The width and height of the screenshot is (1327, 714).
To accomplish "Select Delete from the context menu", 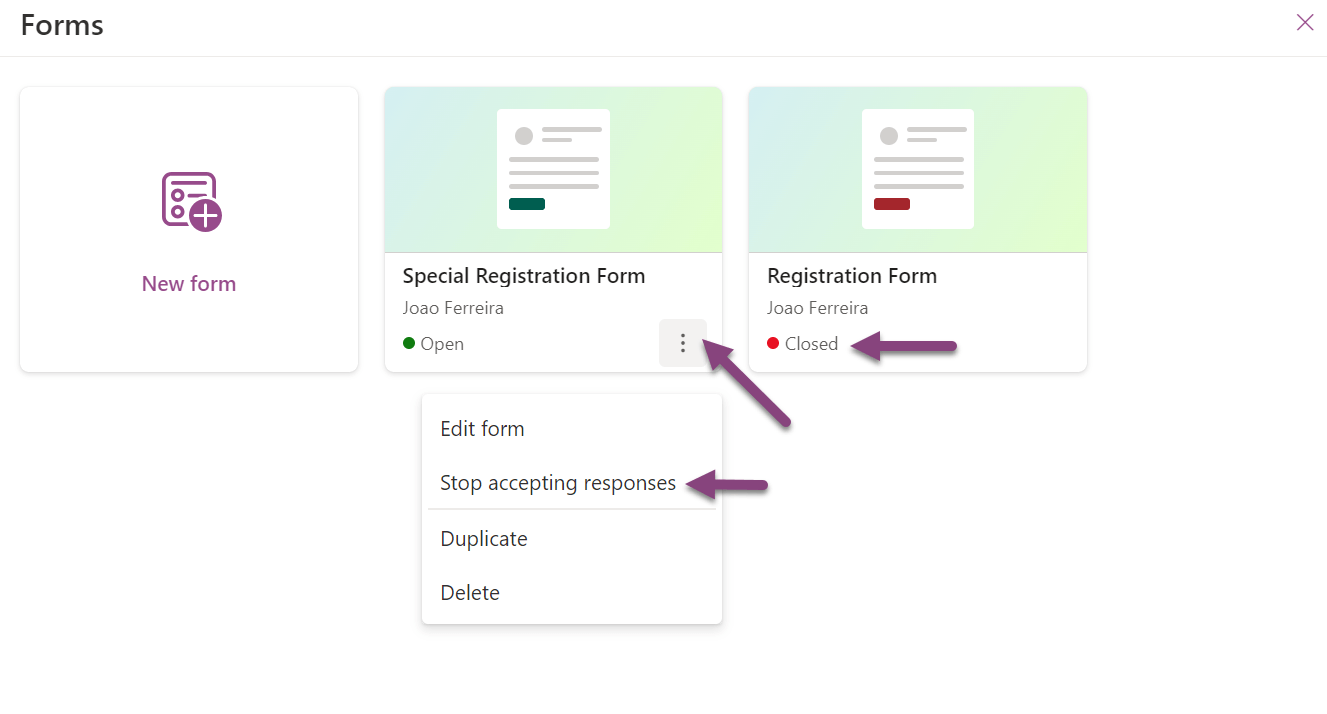I will [x=470, y=593].
